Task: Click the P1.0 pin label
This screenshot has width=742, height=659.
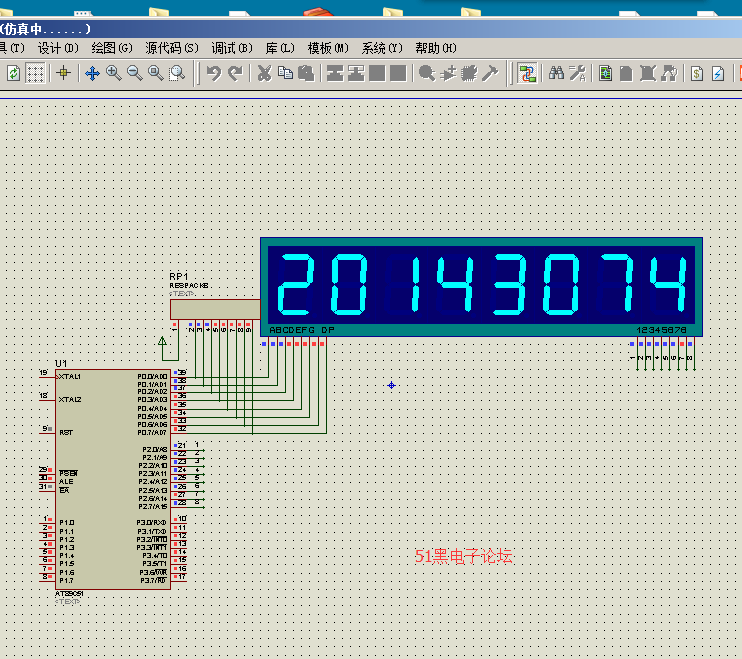Action: coord(67,523)
